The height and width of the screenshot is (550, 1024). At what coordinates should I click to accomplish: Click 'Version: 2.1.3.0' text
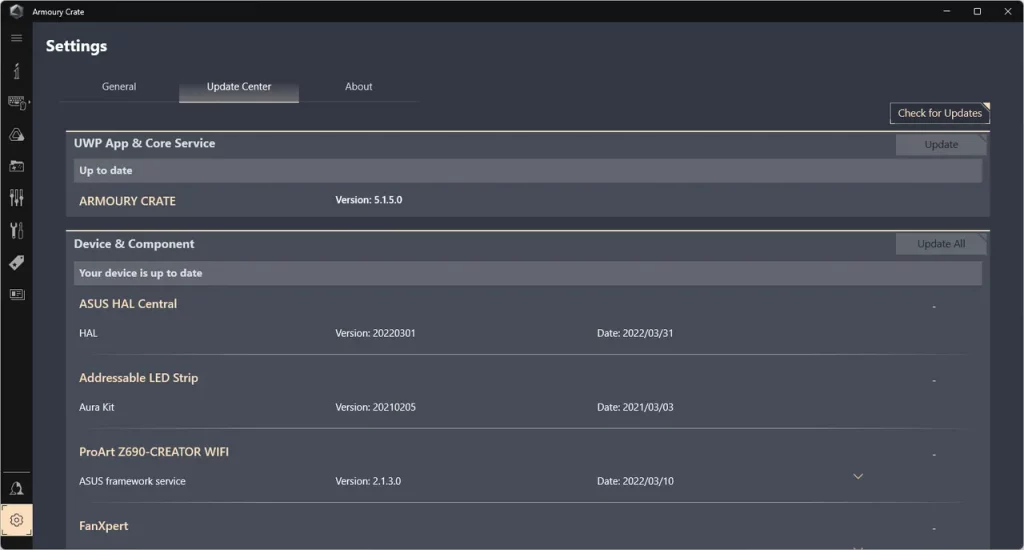(368, 481)
